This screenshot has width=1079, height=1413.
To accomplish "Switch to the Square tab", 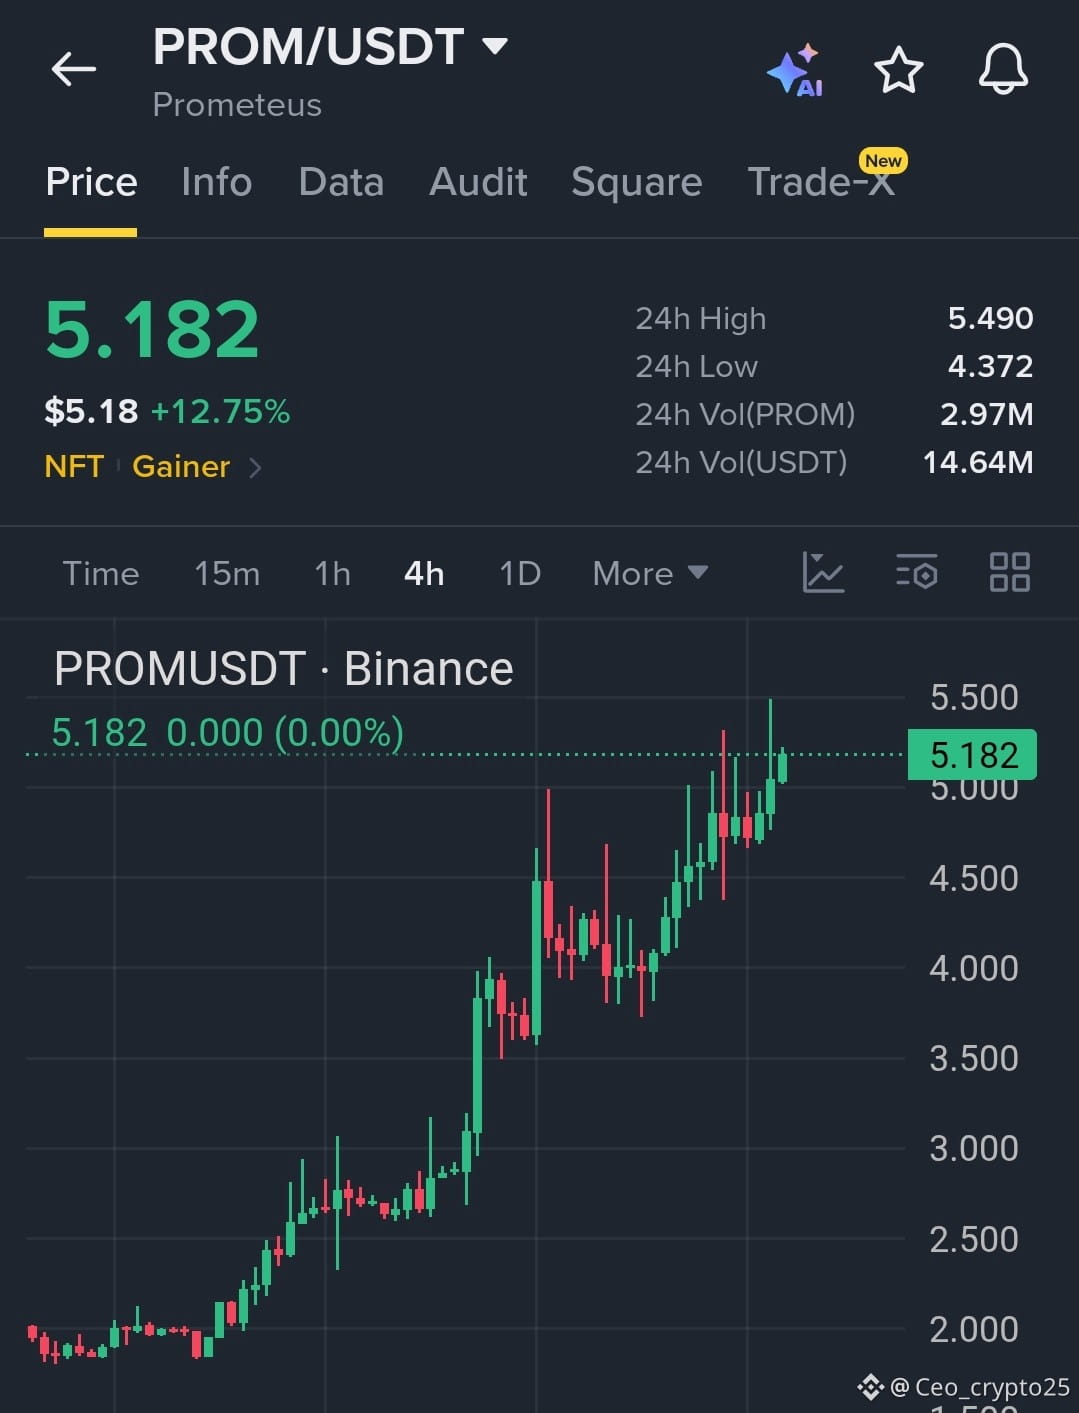I will [x=636, y=182].
